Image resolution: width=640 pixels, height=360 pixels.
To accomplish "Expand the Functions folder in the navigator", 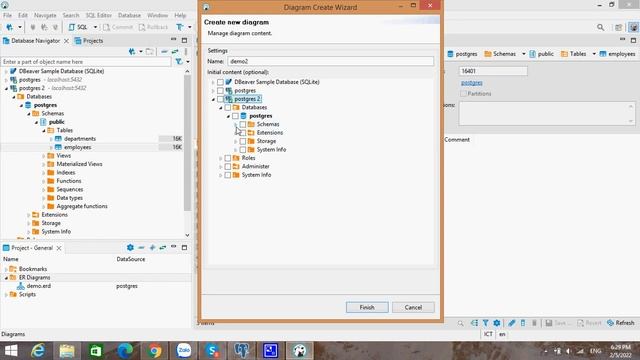I will (x=44, y=181).
